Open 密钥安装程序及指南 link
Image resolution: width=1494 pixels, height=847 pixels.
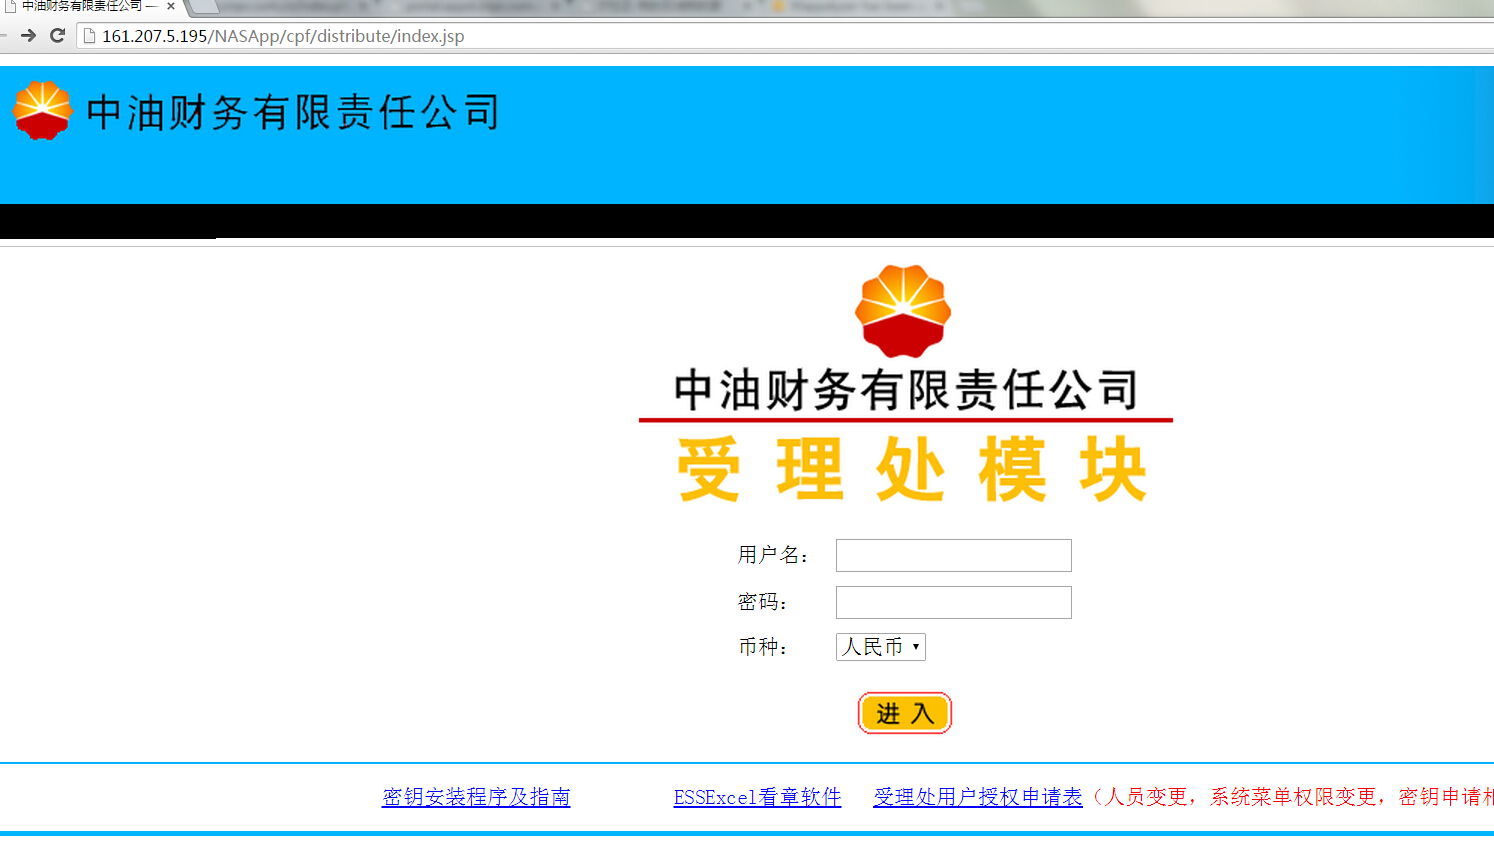pyautogui.click(x=476, y=797)
